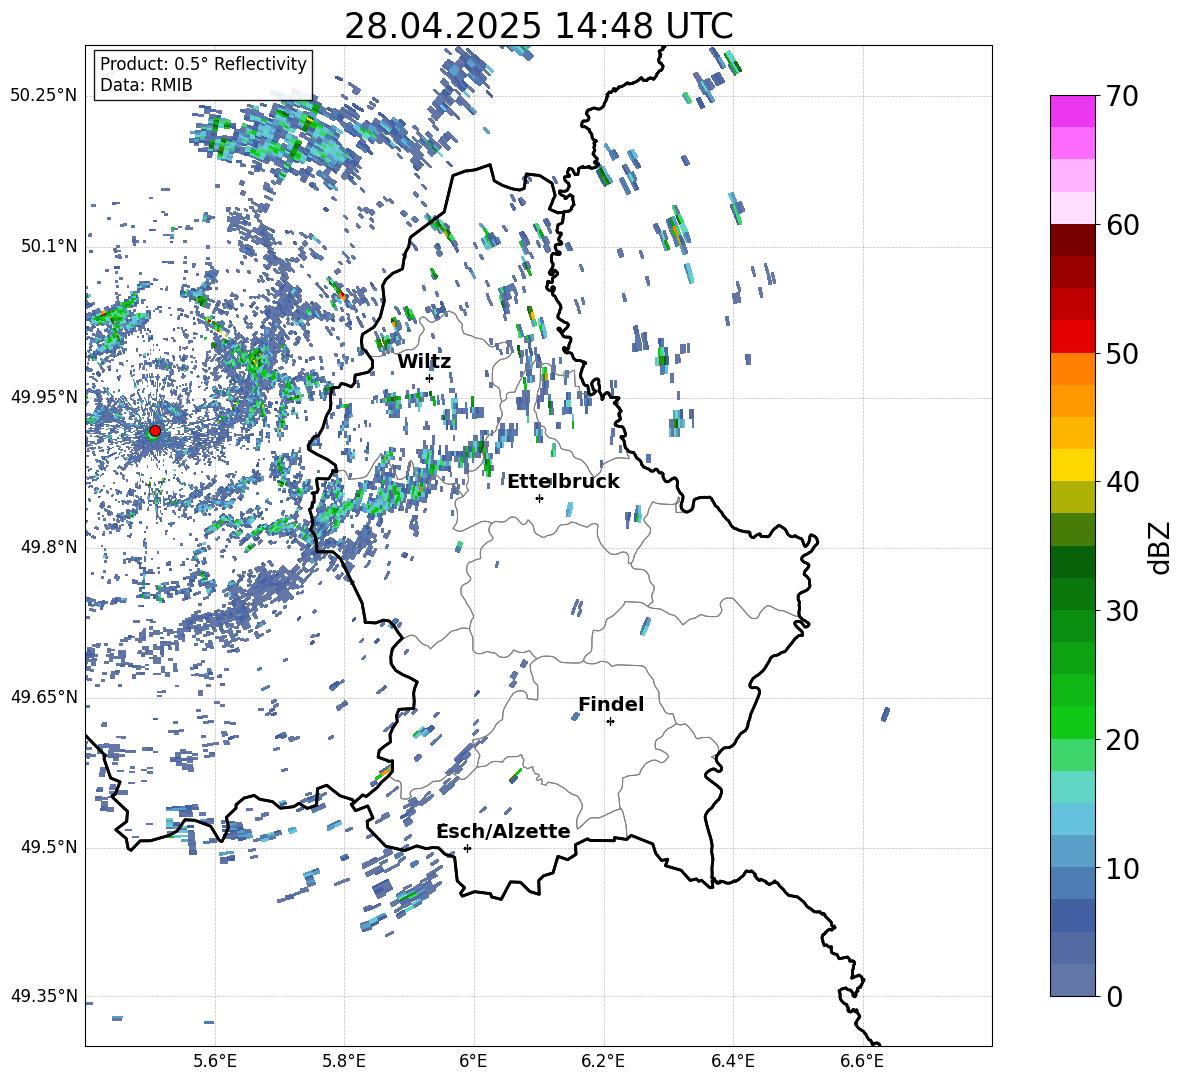Screen dimensions: 1184x1081
Task: Click the Findel station cross marker
Action: tap(610, 722)
